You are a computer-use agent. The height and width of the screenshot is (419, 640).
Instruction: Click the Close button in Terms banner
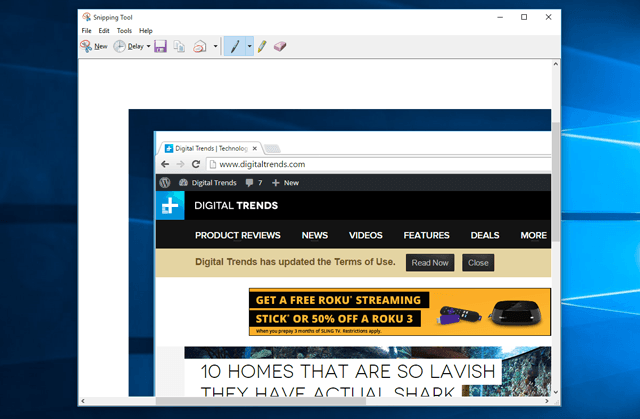pos(478,263)
